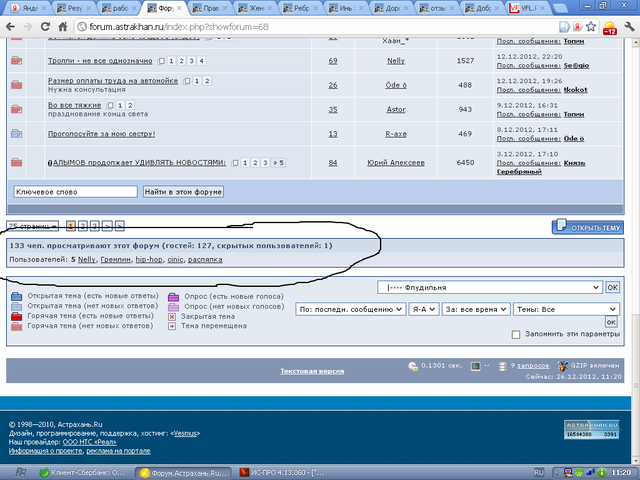Click the hot-topic folder icon beside 'Тролли - не все однозначно'
Screen dimensions: 640x480
(16, 62)
